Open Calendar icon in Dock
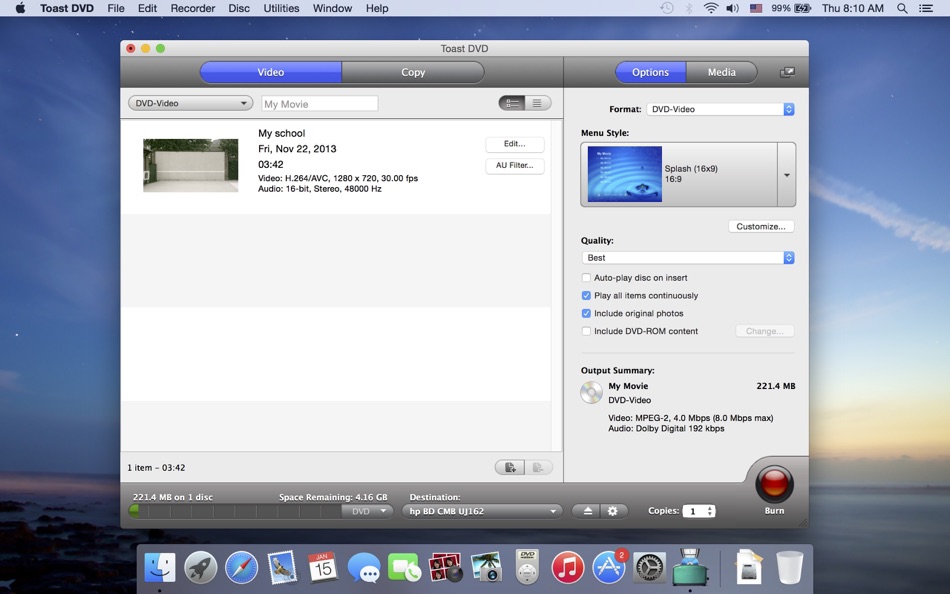This screenshot has height=594, width=950. tap(322, 567)
